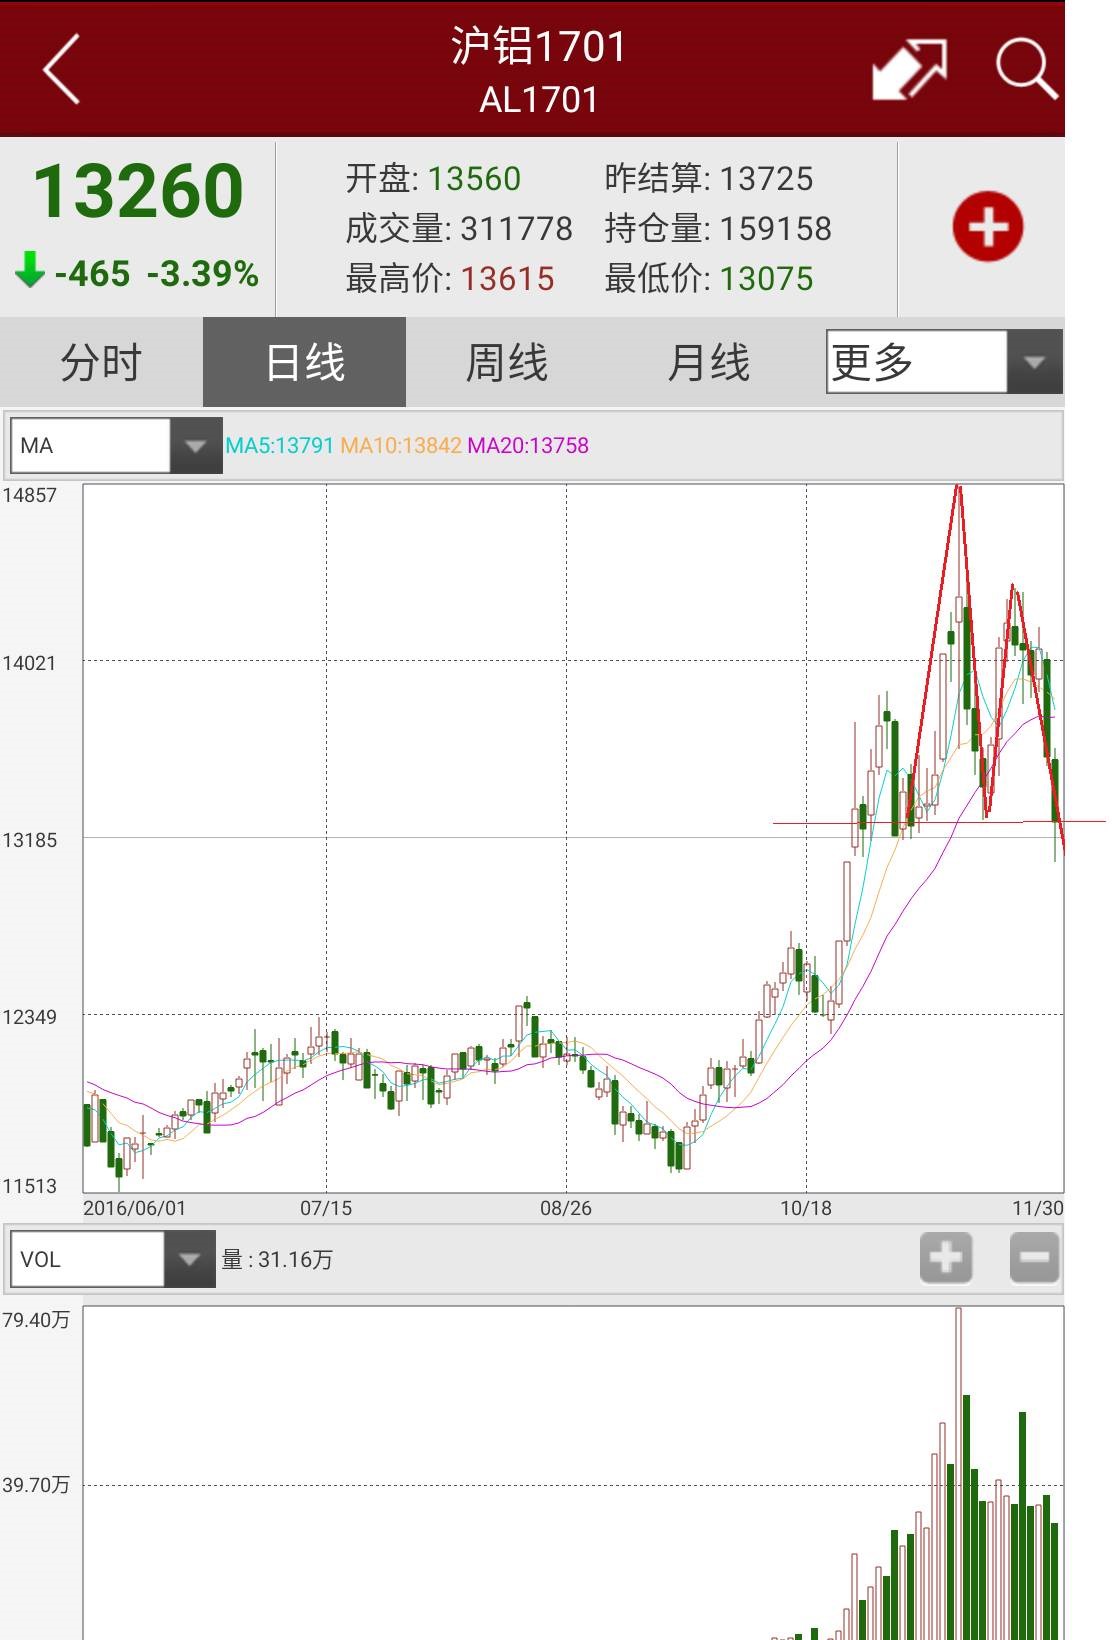Click the 14857 price axis label

[30, 495]
